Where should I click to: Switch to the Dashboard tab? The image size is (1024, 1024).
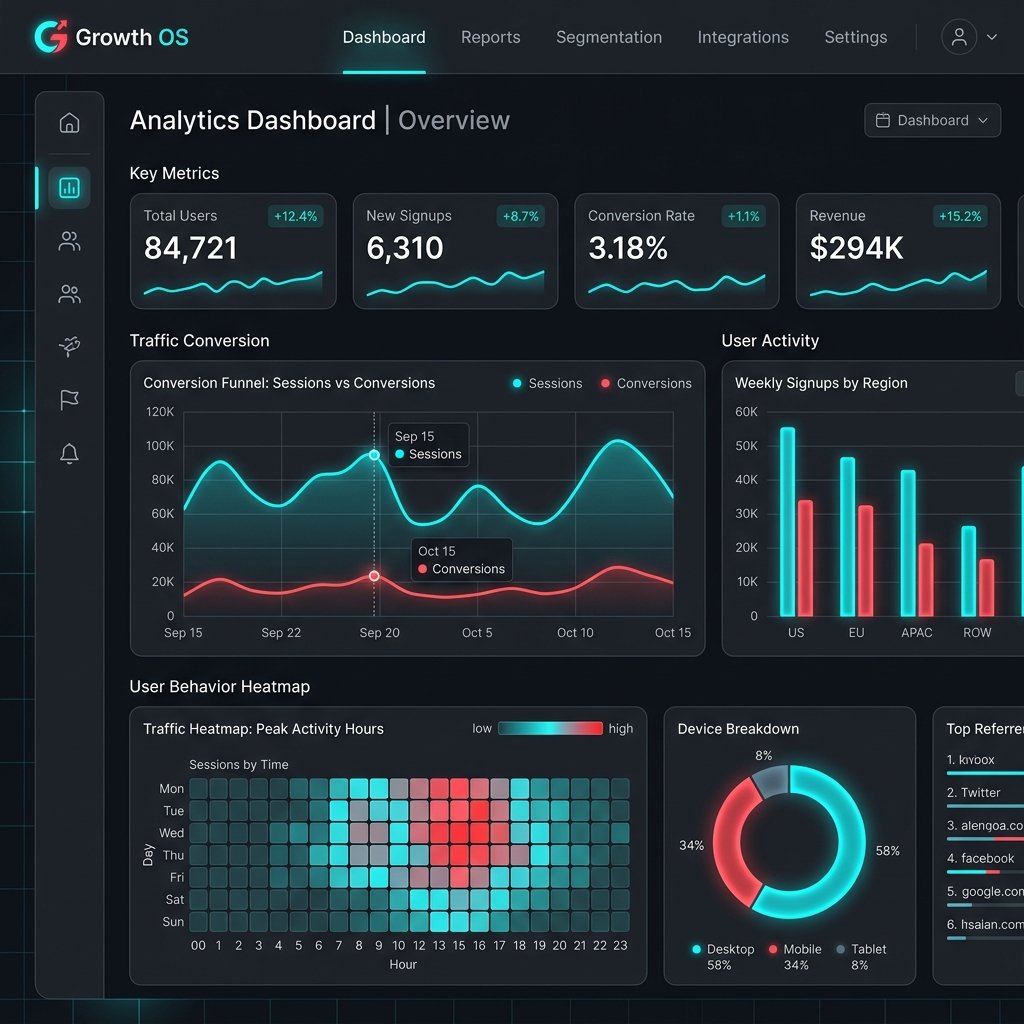[384, 37]
